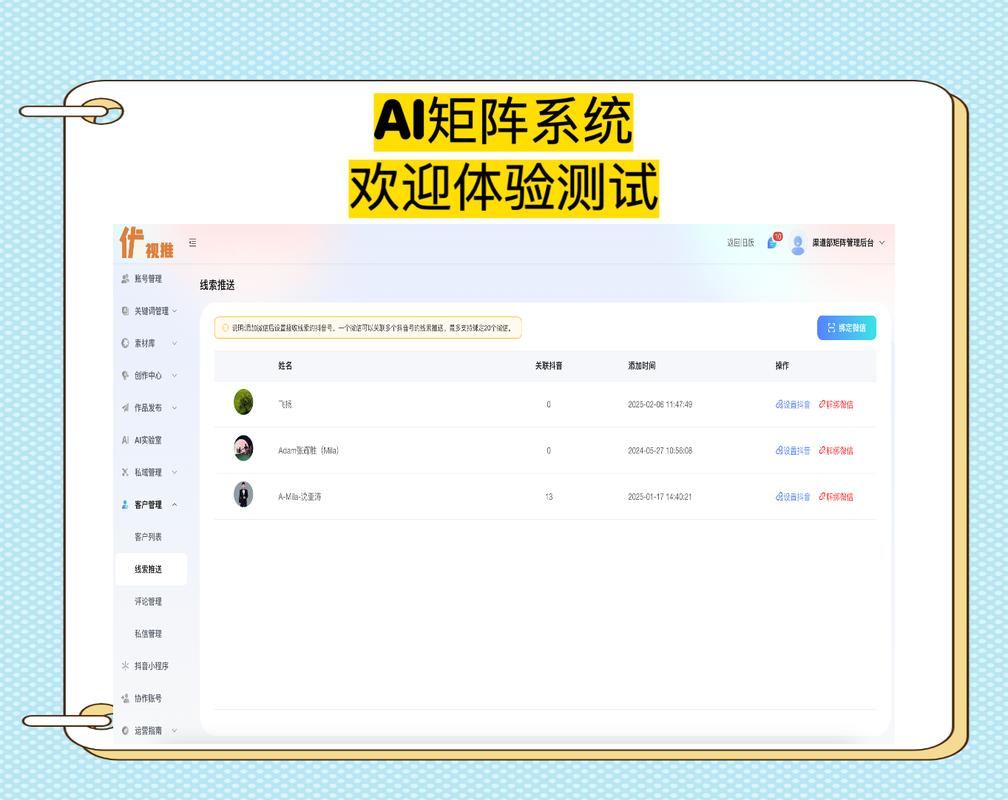Image resolution: width=1008 pixels, height=800 pixels.
Task: Click 设置抖音 in the A-Mila row
Action: [793, 496]
